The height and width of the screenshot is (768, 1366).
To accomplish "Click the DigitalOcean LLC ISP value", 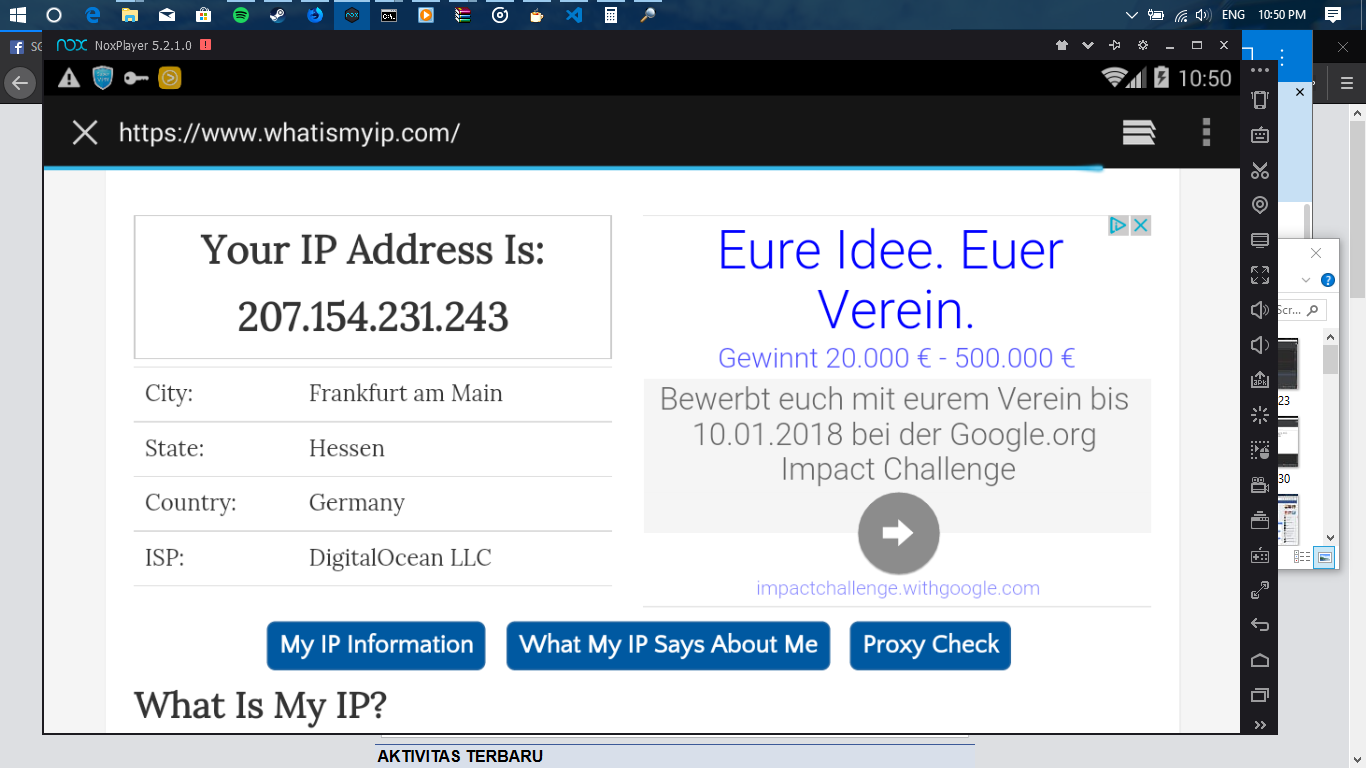I will click(x=400, y=557).
